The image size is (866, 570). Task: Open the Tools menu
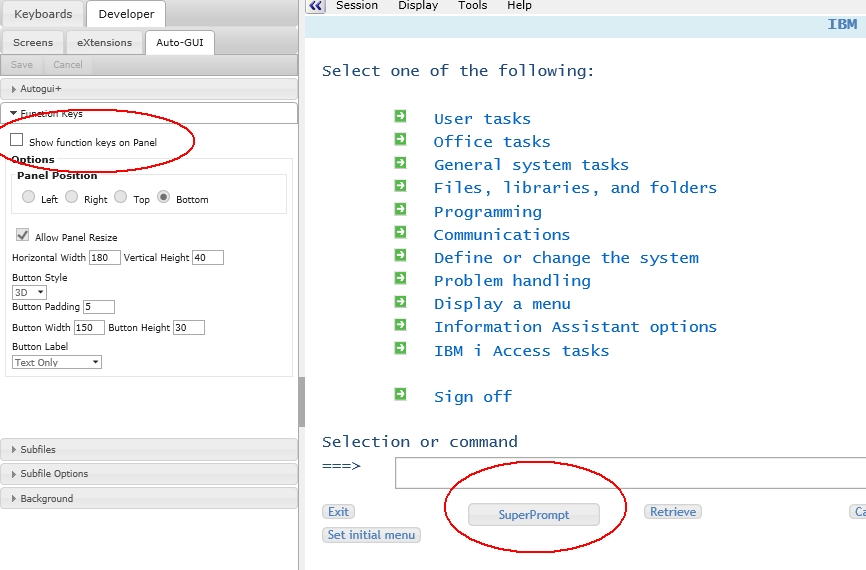click(472, 6)
